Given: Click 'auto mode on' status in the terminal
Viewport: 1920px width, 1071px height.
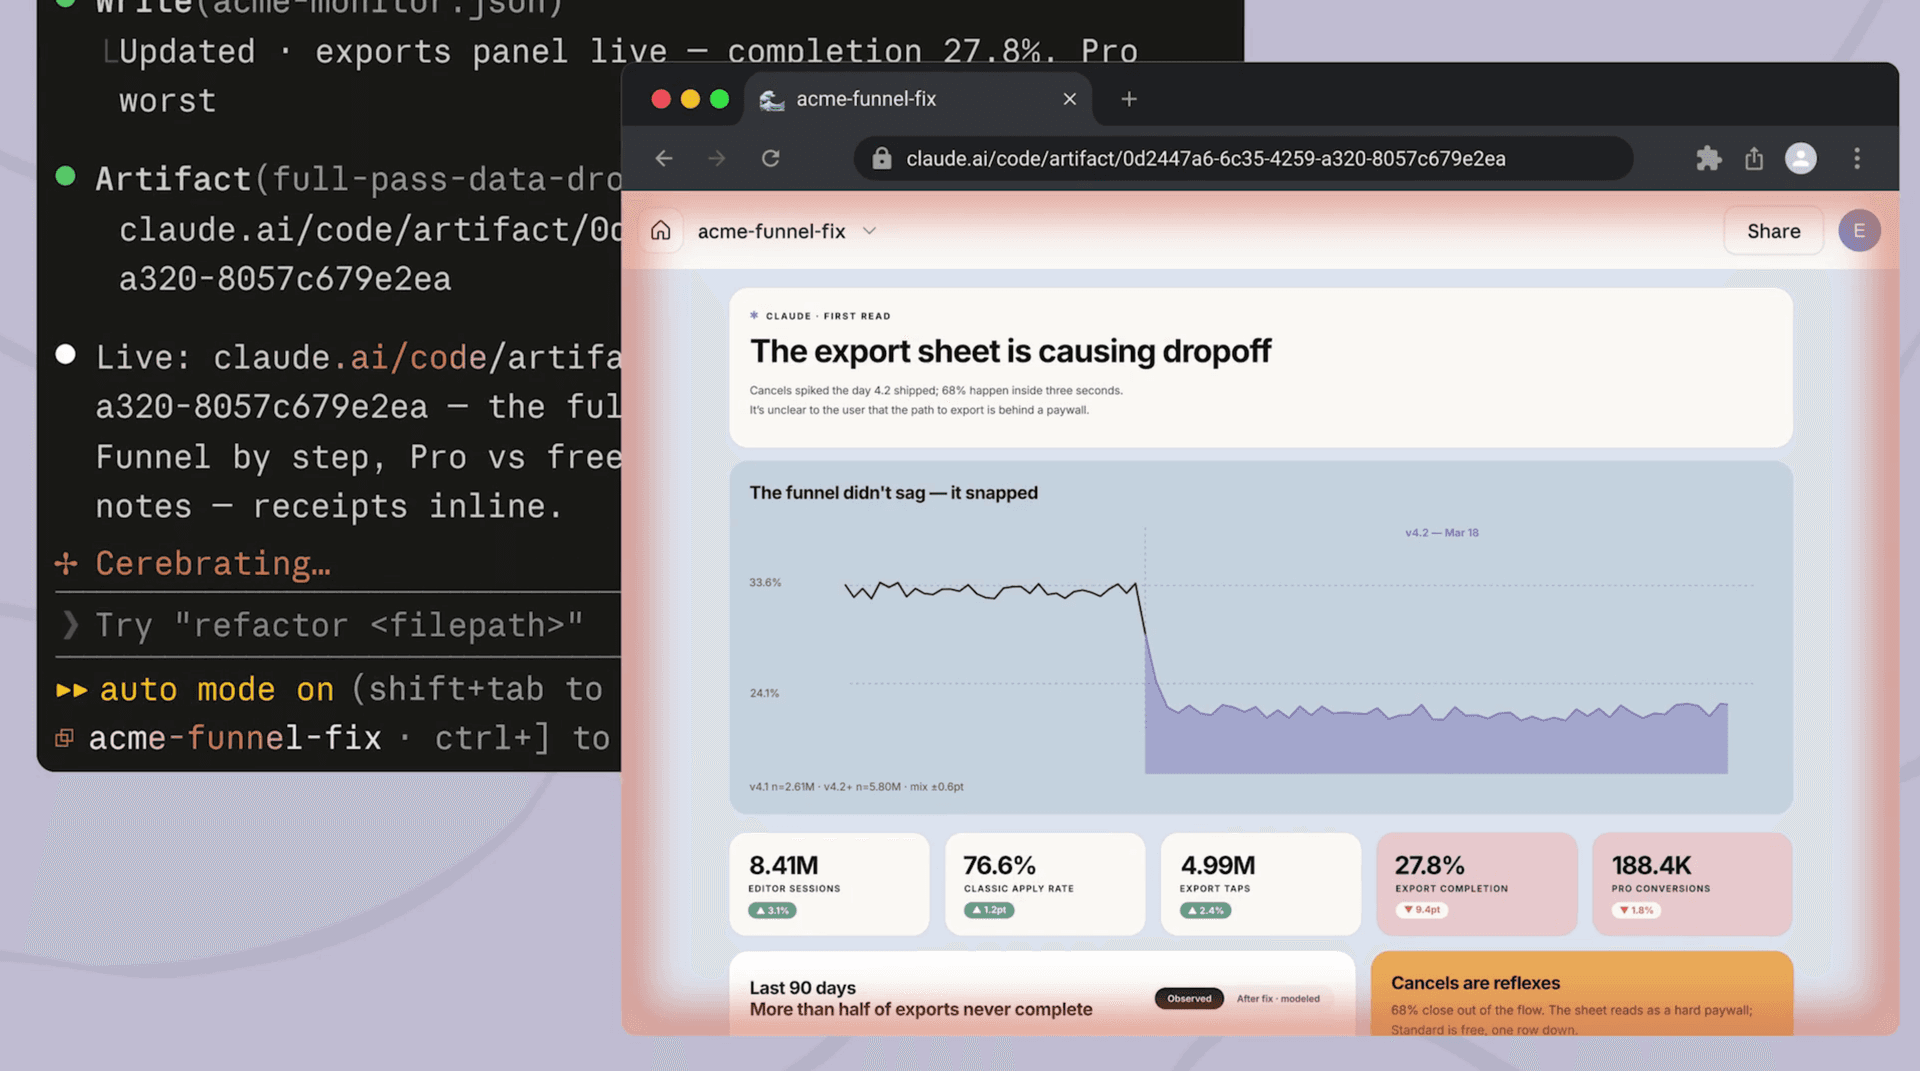Looking at the screenshot, I should pyautogui.click(x=216, y=689).
